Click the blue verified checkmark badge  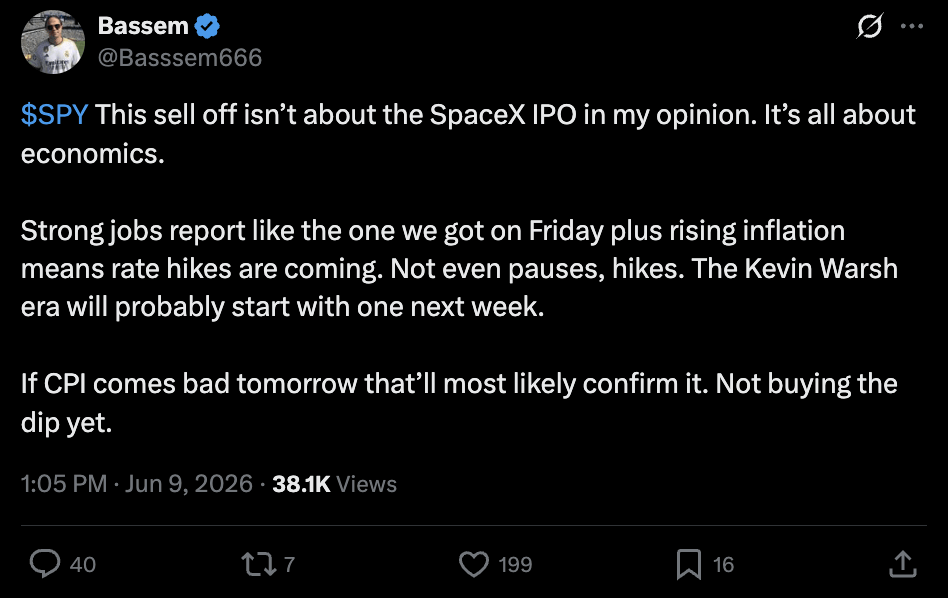click(207, 26)
